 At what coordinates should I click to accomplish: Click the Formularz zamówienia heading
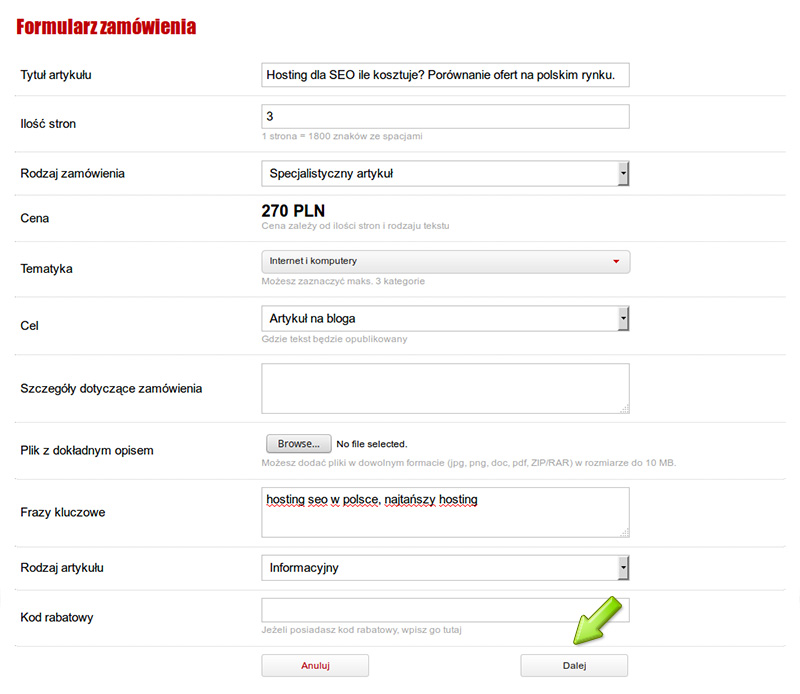[x=106, y=27]
